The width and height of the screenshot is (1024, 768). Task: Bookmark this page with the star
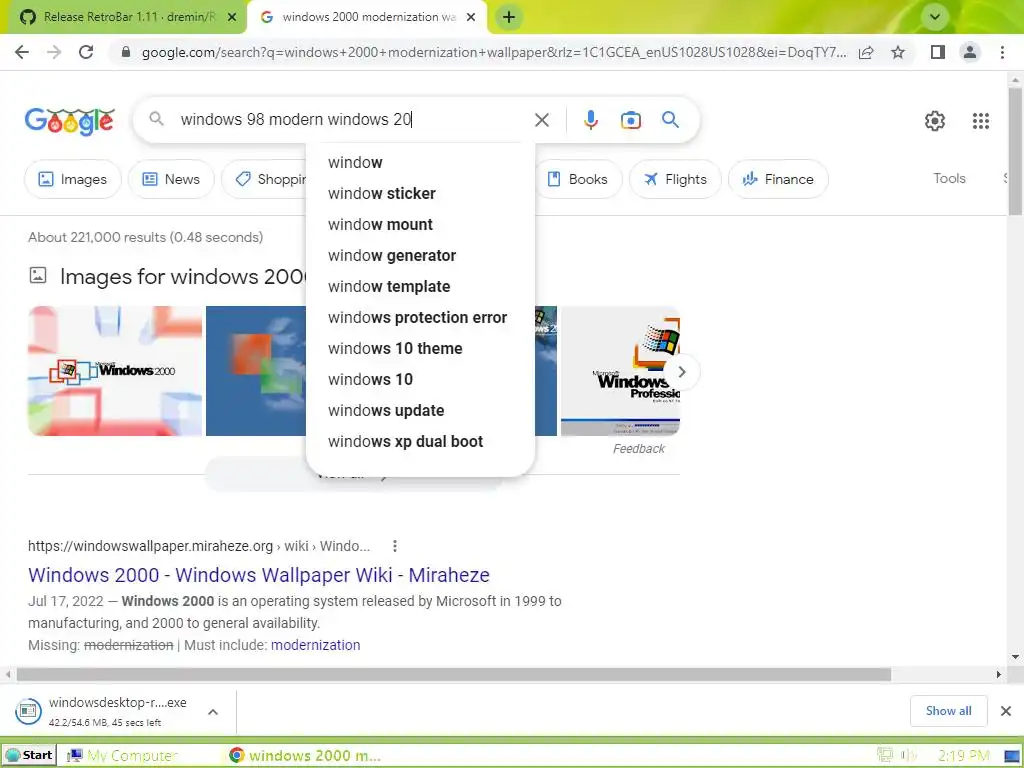point(898,52)
